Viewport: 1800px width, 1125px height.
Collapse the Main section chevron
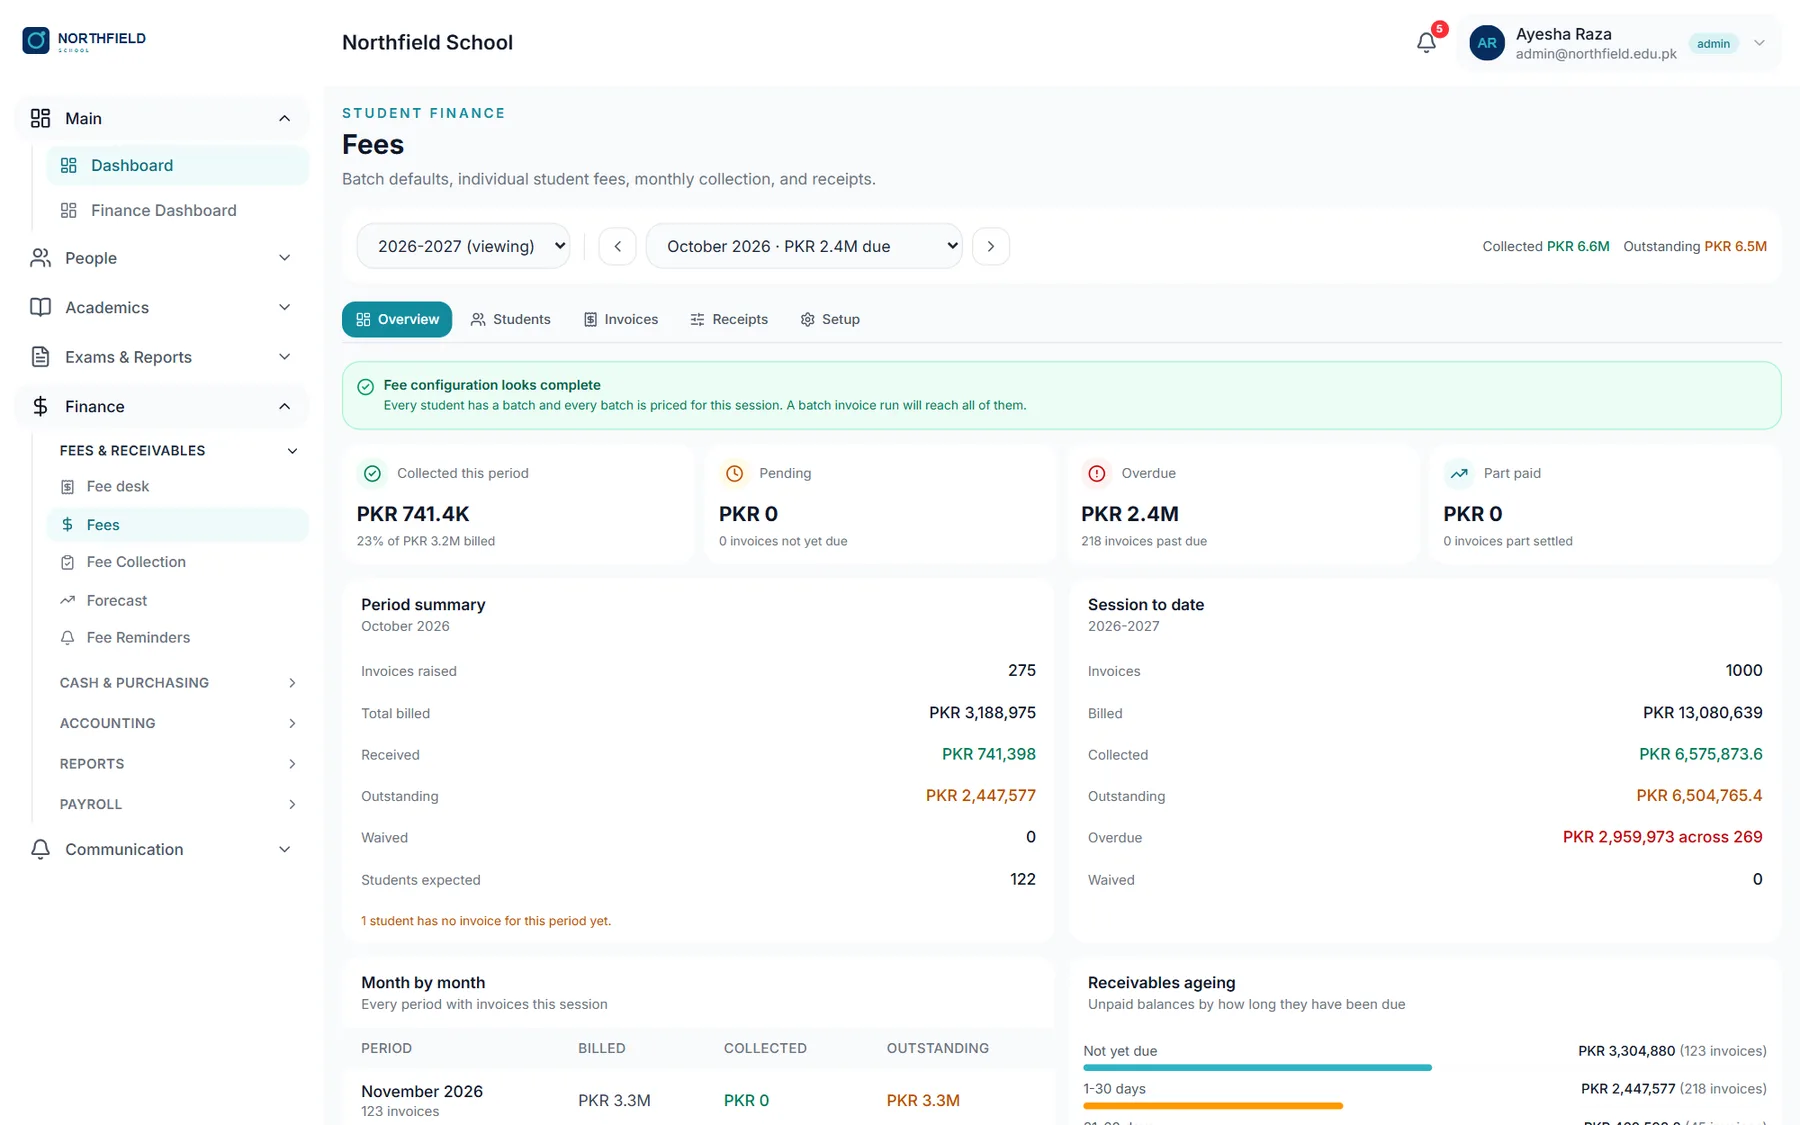coord(285,118)
